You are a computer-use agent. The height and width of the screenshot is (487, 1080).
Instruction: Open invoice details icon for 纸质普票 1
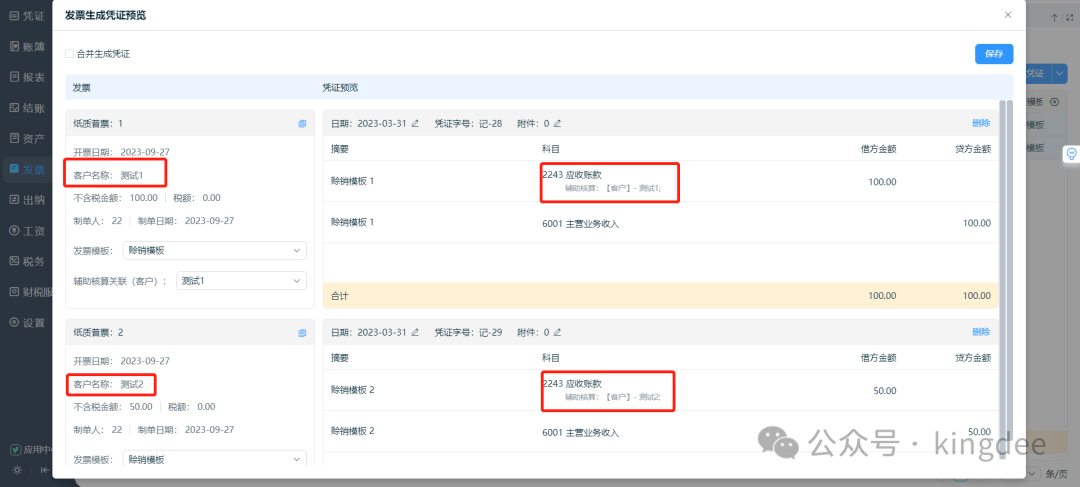pyautogui.click(x=302, y=124)
